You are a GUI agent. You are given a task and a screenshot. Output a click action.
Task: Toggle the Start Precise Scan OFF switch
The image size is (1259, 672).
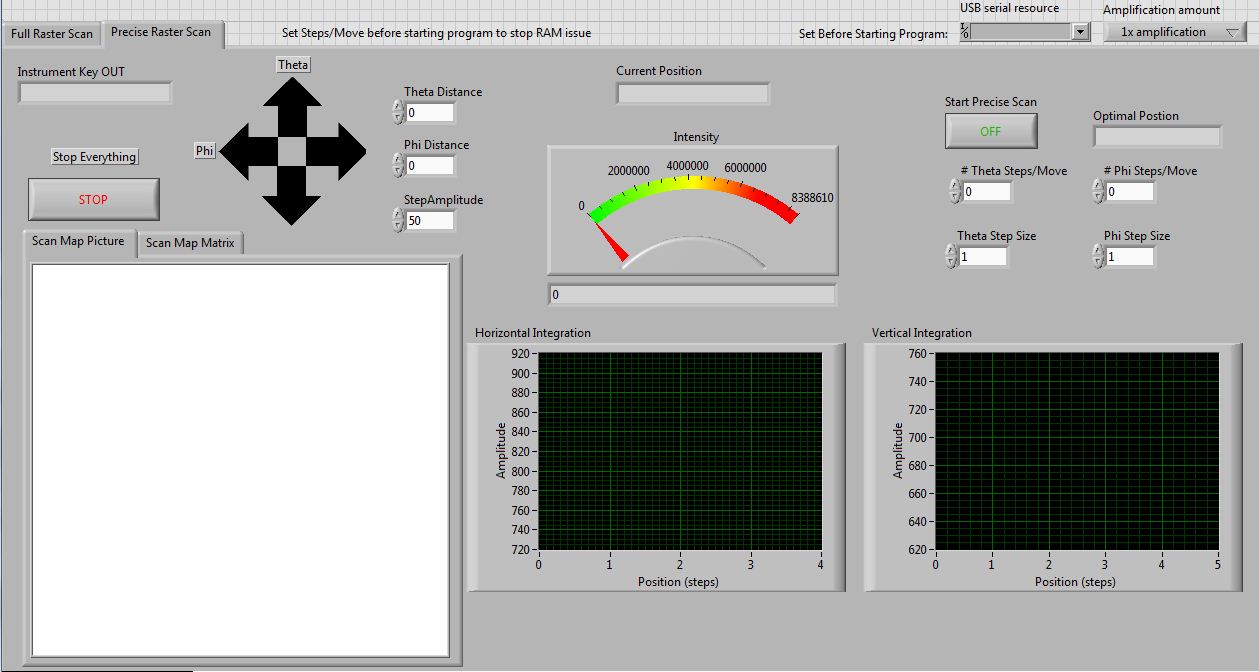990,131
